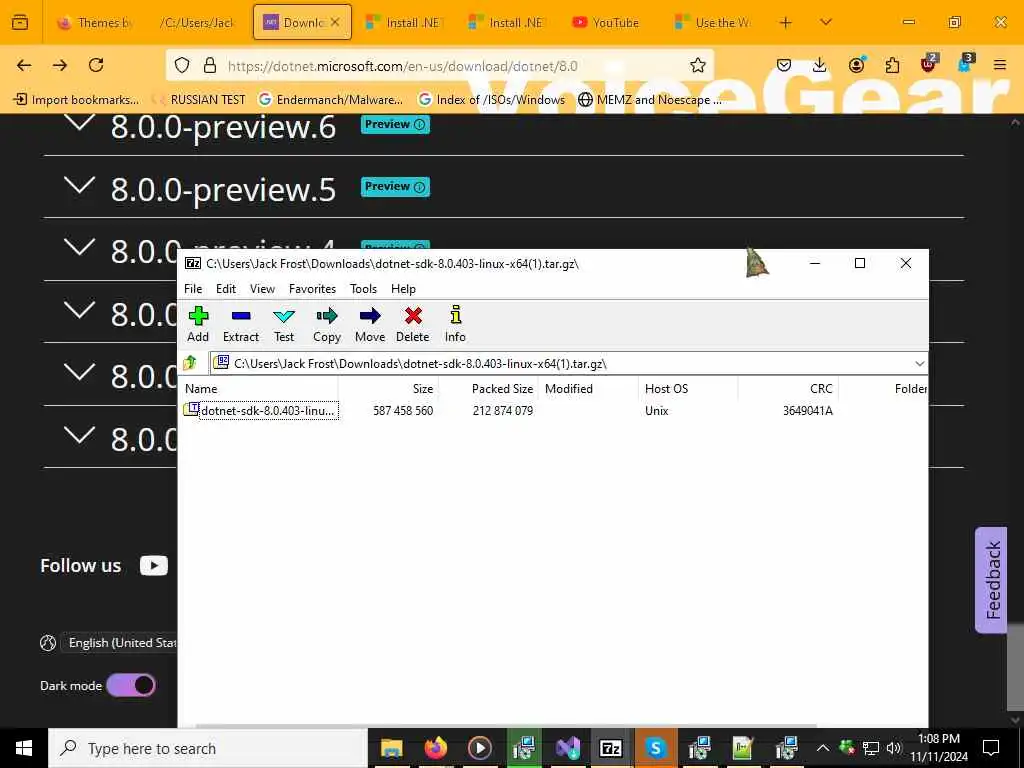Open the Feedback side tab
This screenshot has width=1024, height=768.
tap(991, 580)
